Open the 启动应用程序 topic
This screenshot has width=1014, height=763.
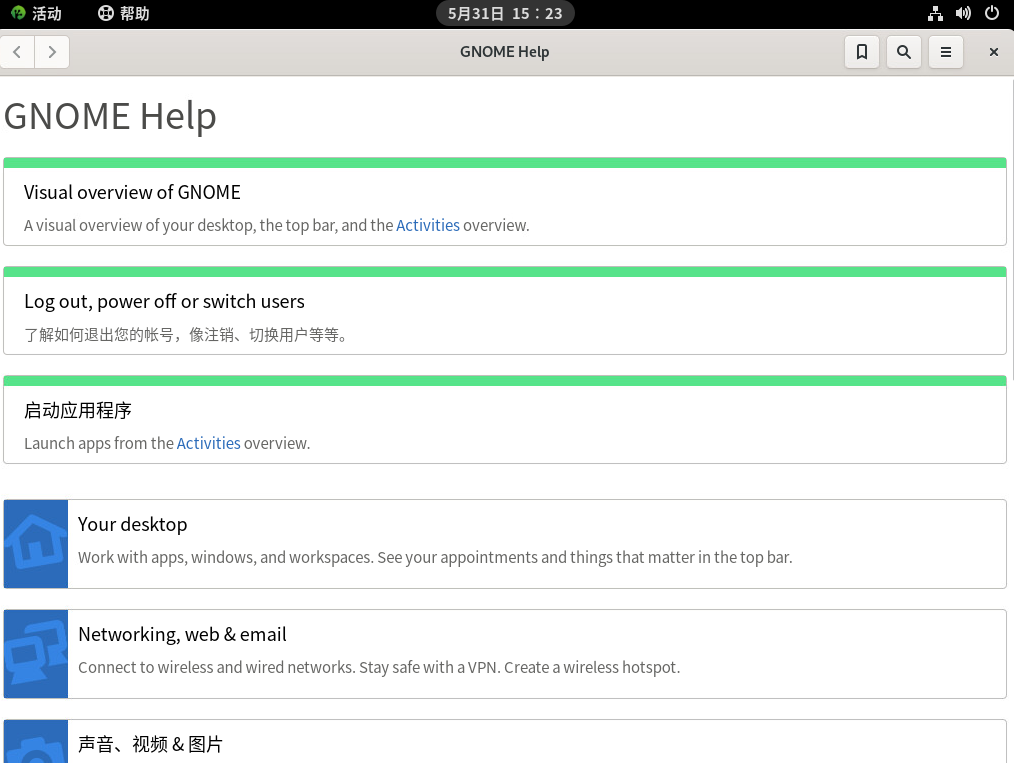(78, 410)
